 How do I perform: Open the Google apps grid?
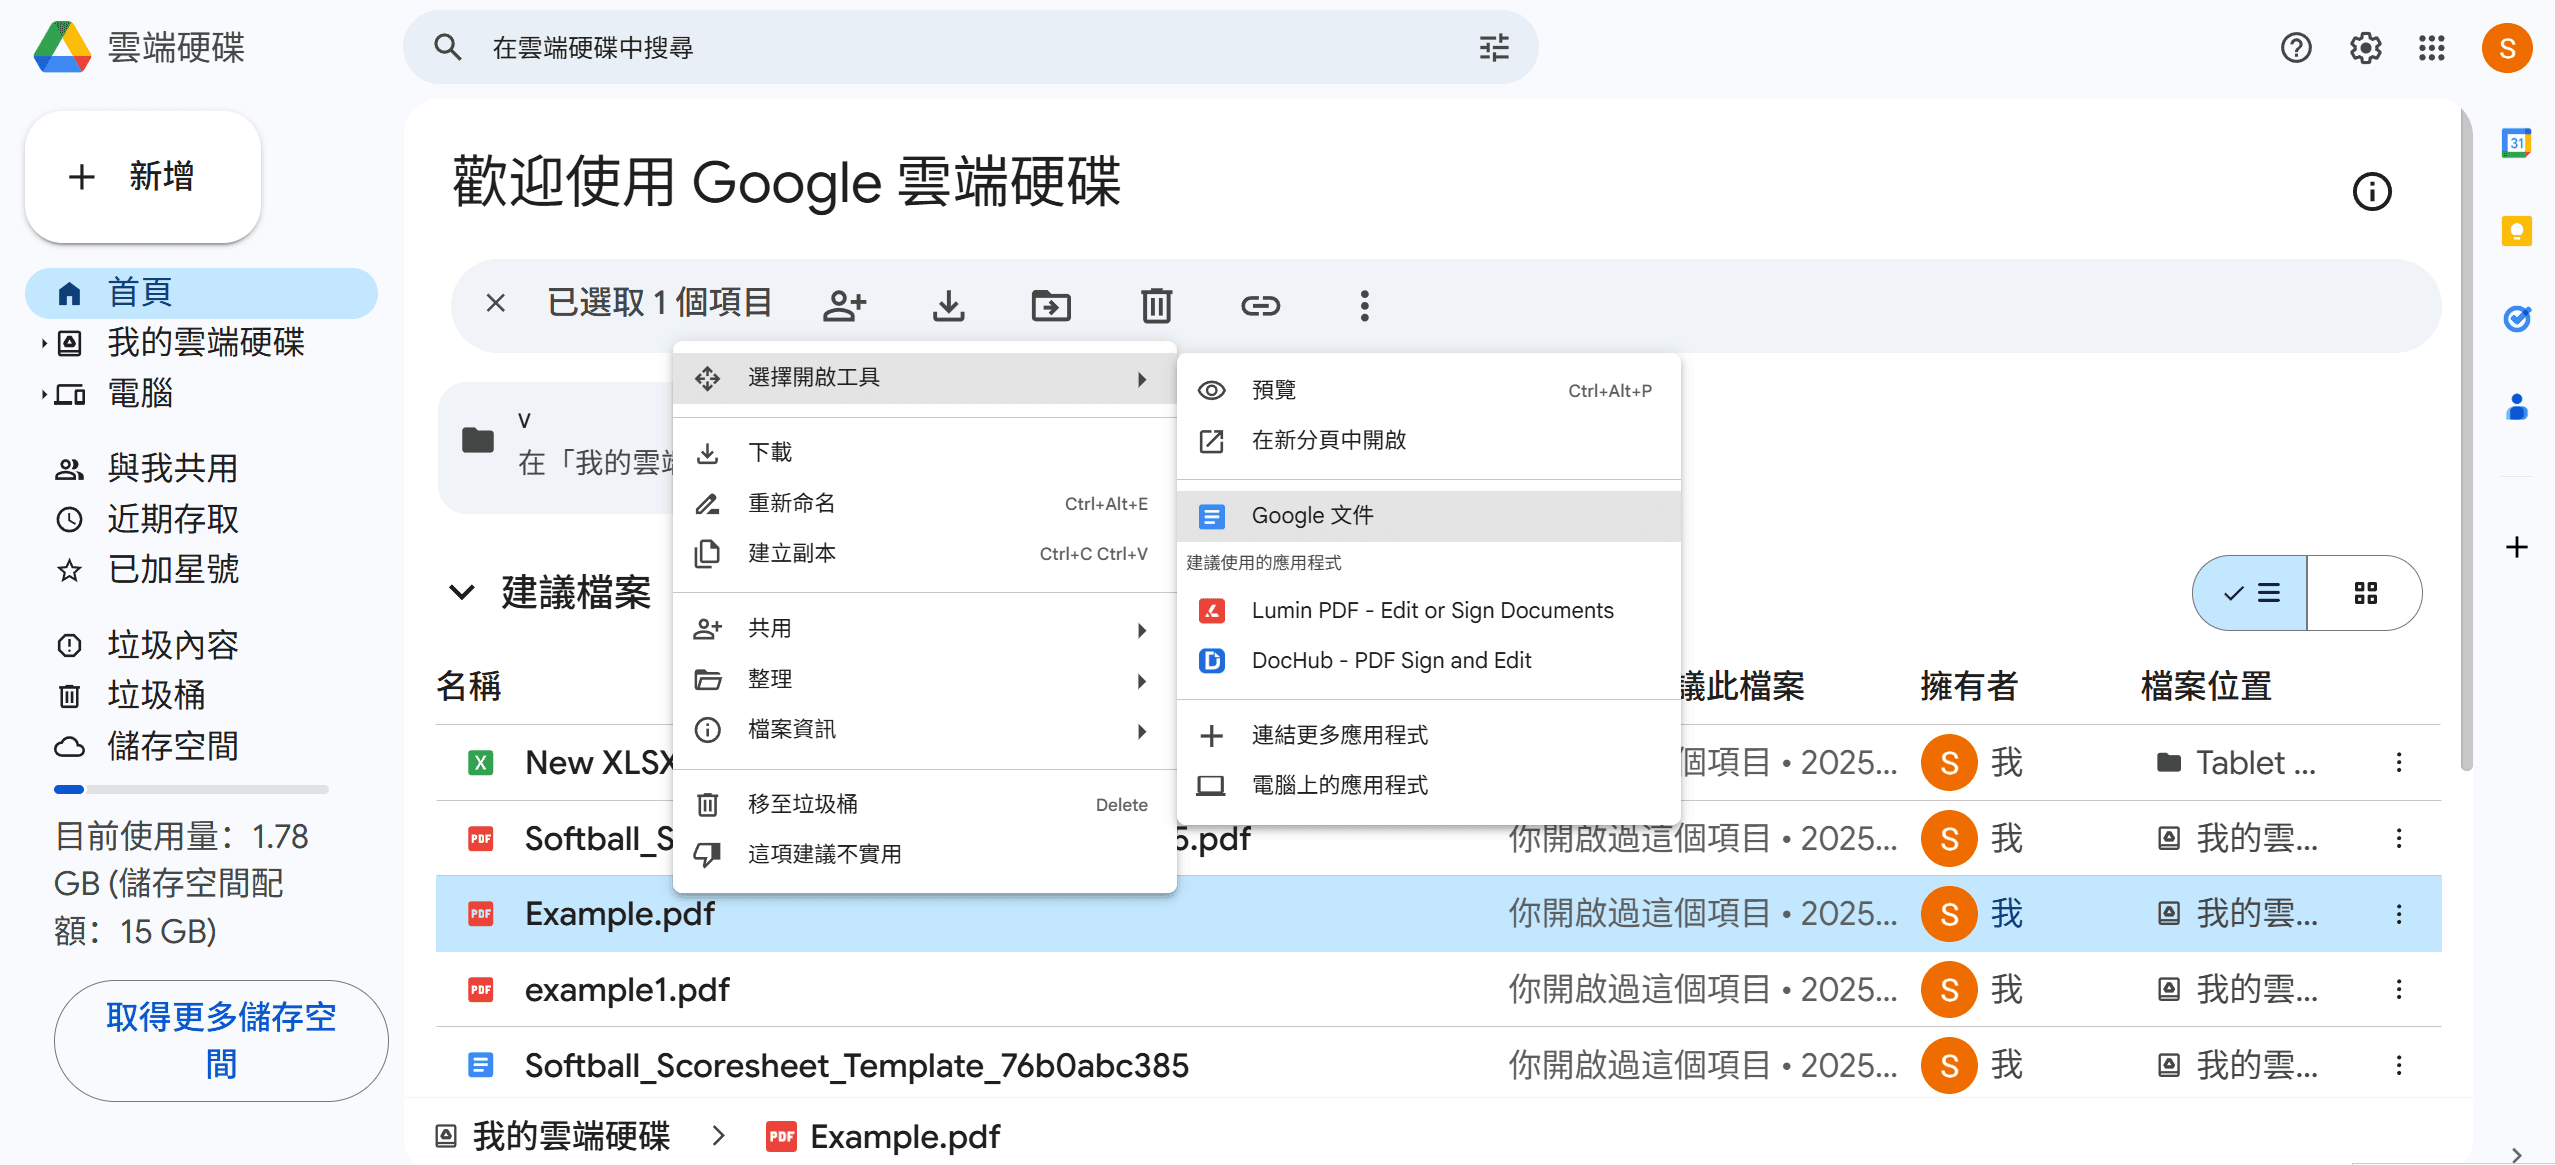coord(2432,47)
